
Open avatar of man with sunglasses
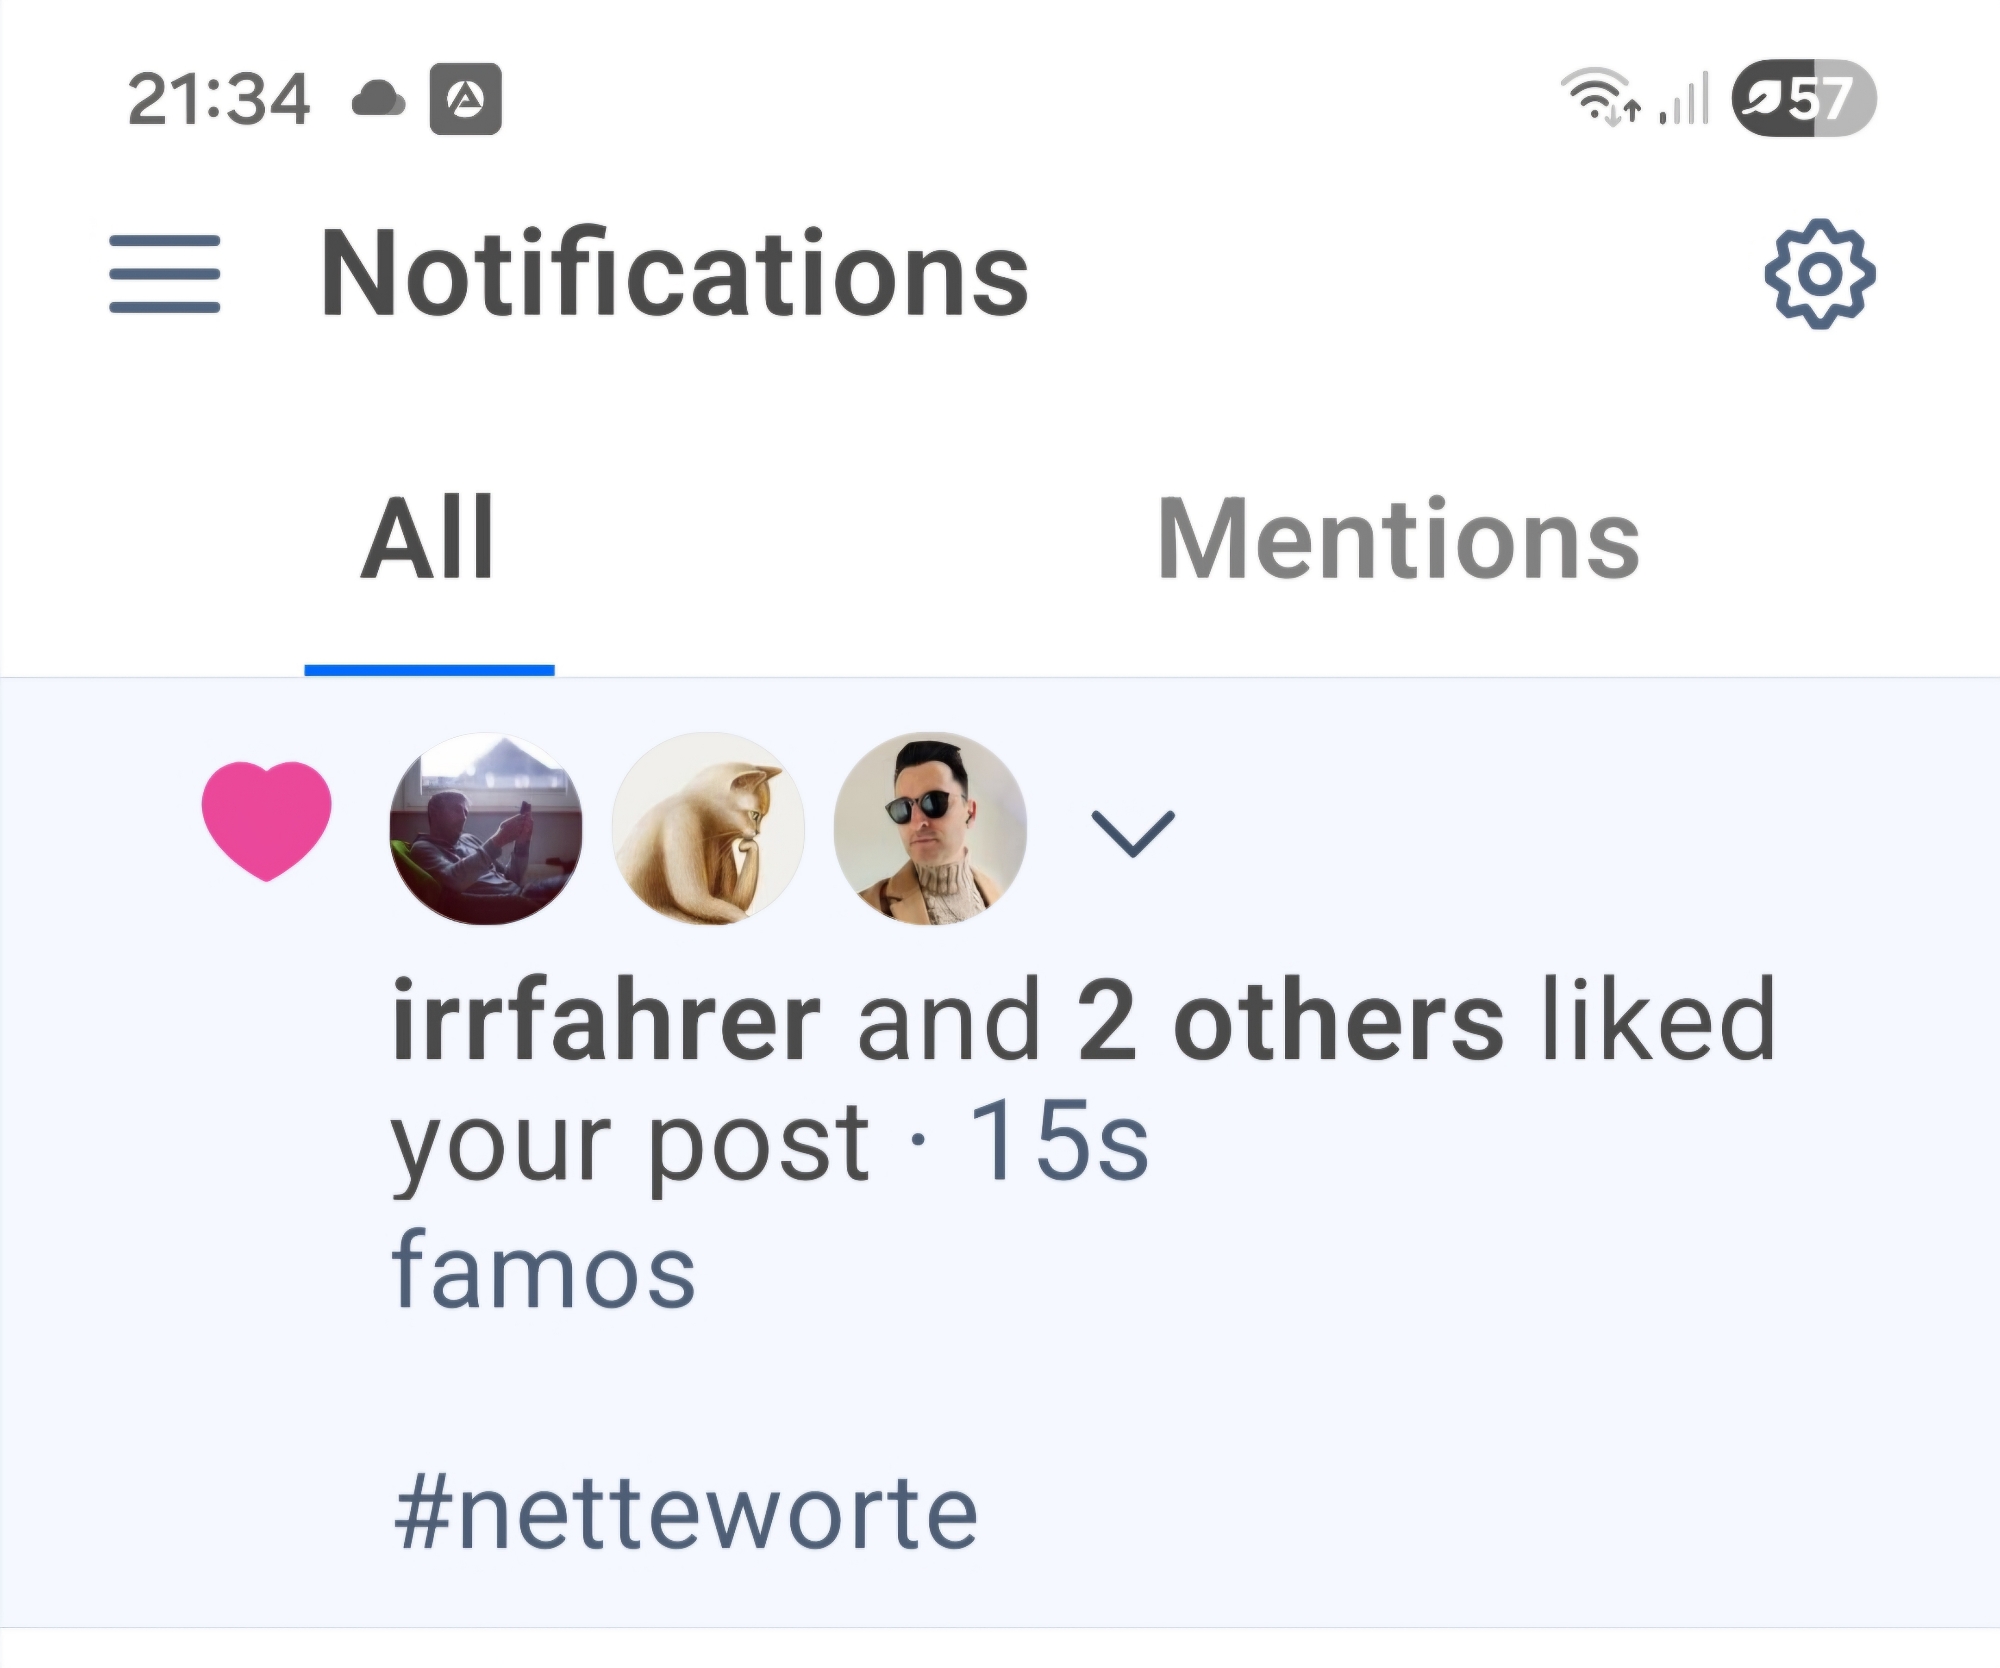(930, 829)
